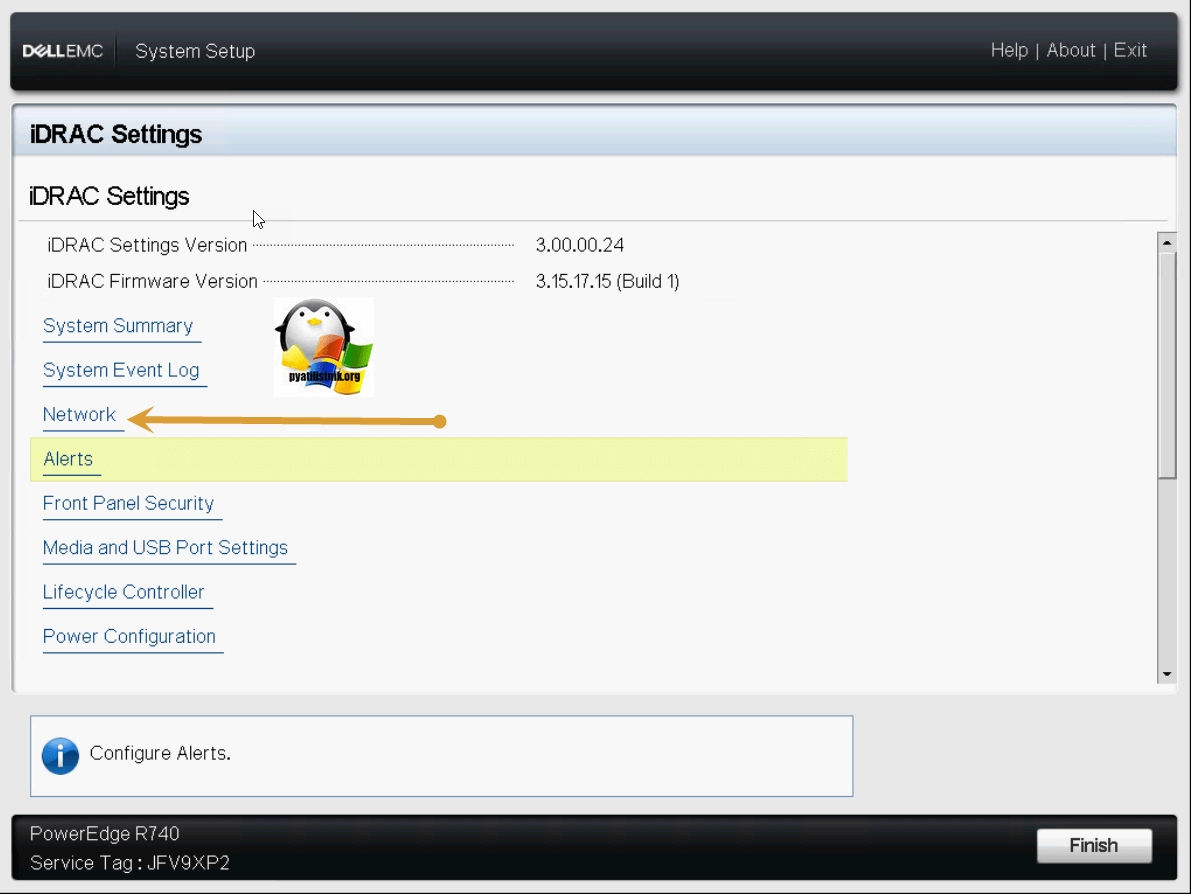Click the vertical scrollbar thumb
This screenshot has height=894, width=1191.
tap(1167, 365)
